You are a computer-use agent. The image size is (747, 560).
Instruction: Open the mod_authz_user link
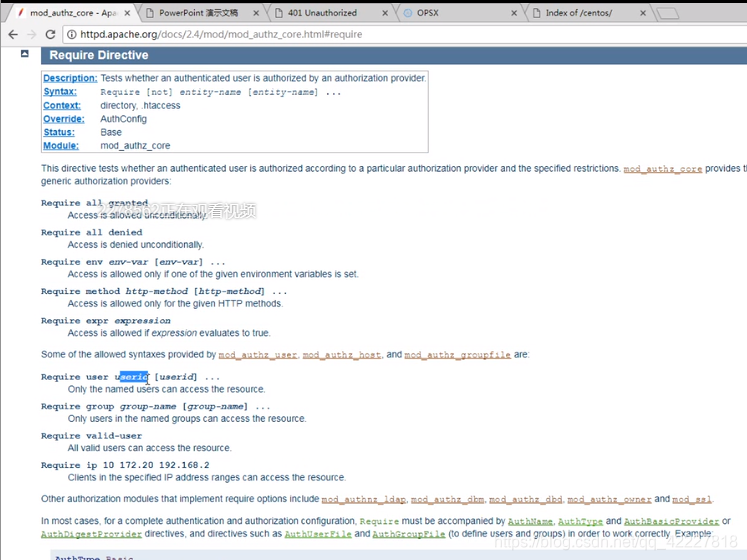point(258,355)
